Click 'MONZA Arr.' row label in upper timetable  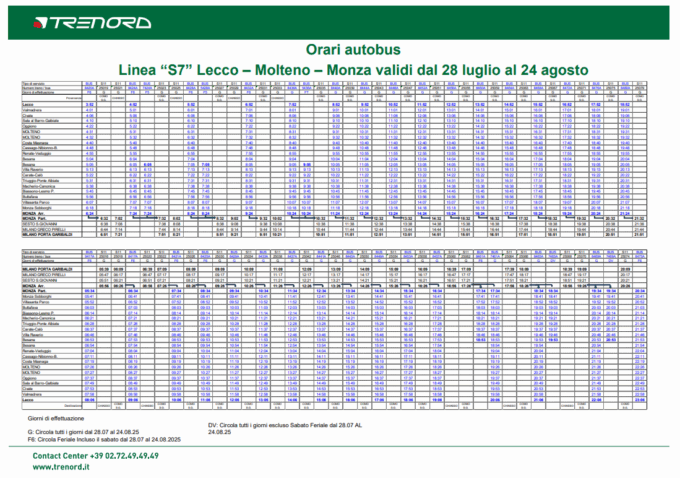34,213
